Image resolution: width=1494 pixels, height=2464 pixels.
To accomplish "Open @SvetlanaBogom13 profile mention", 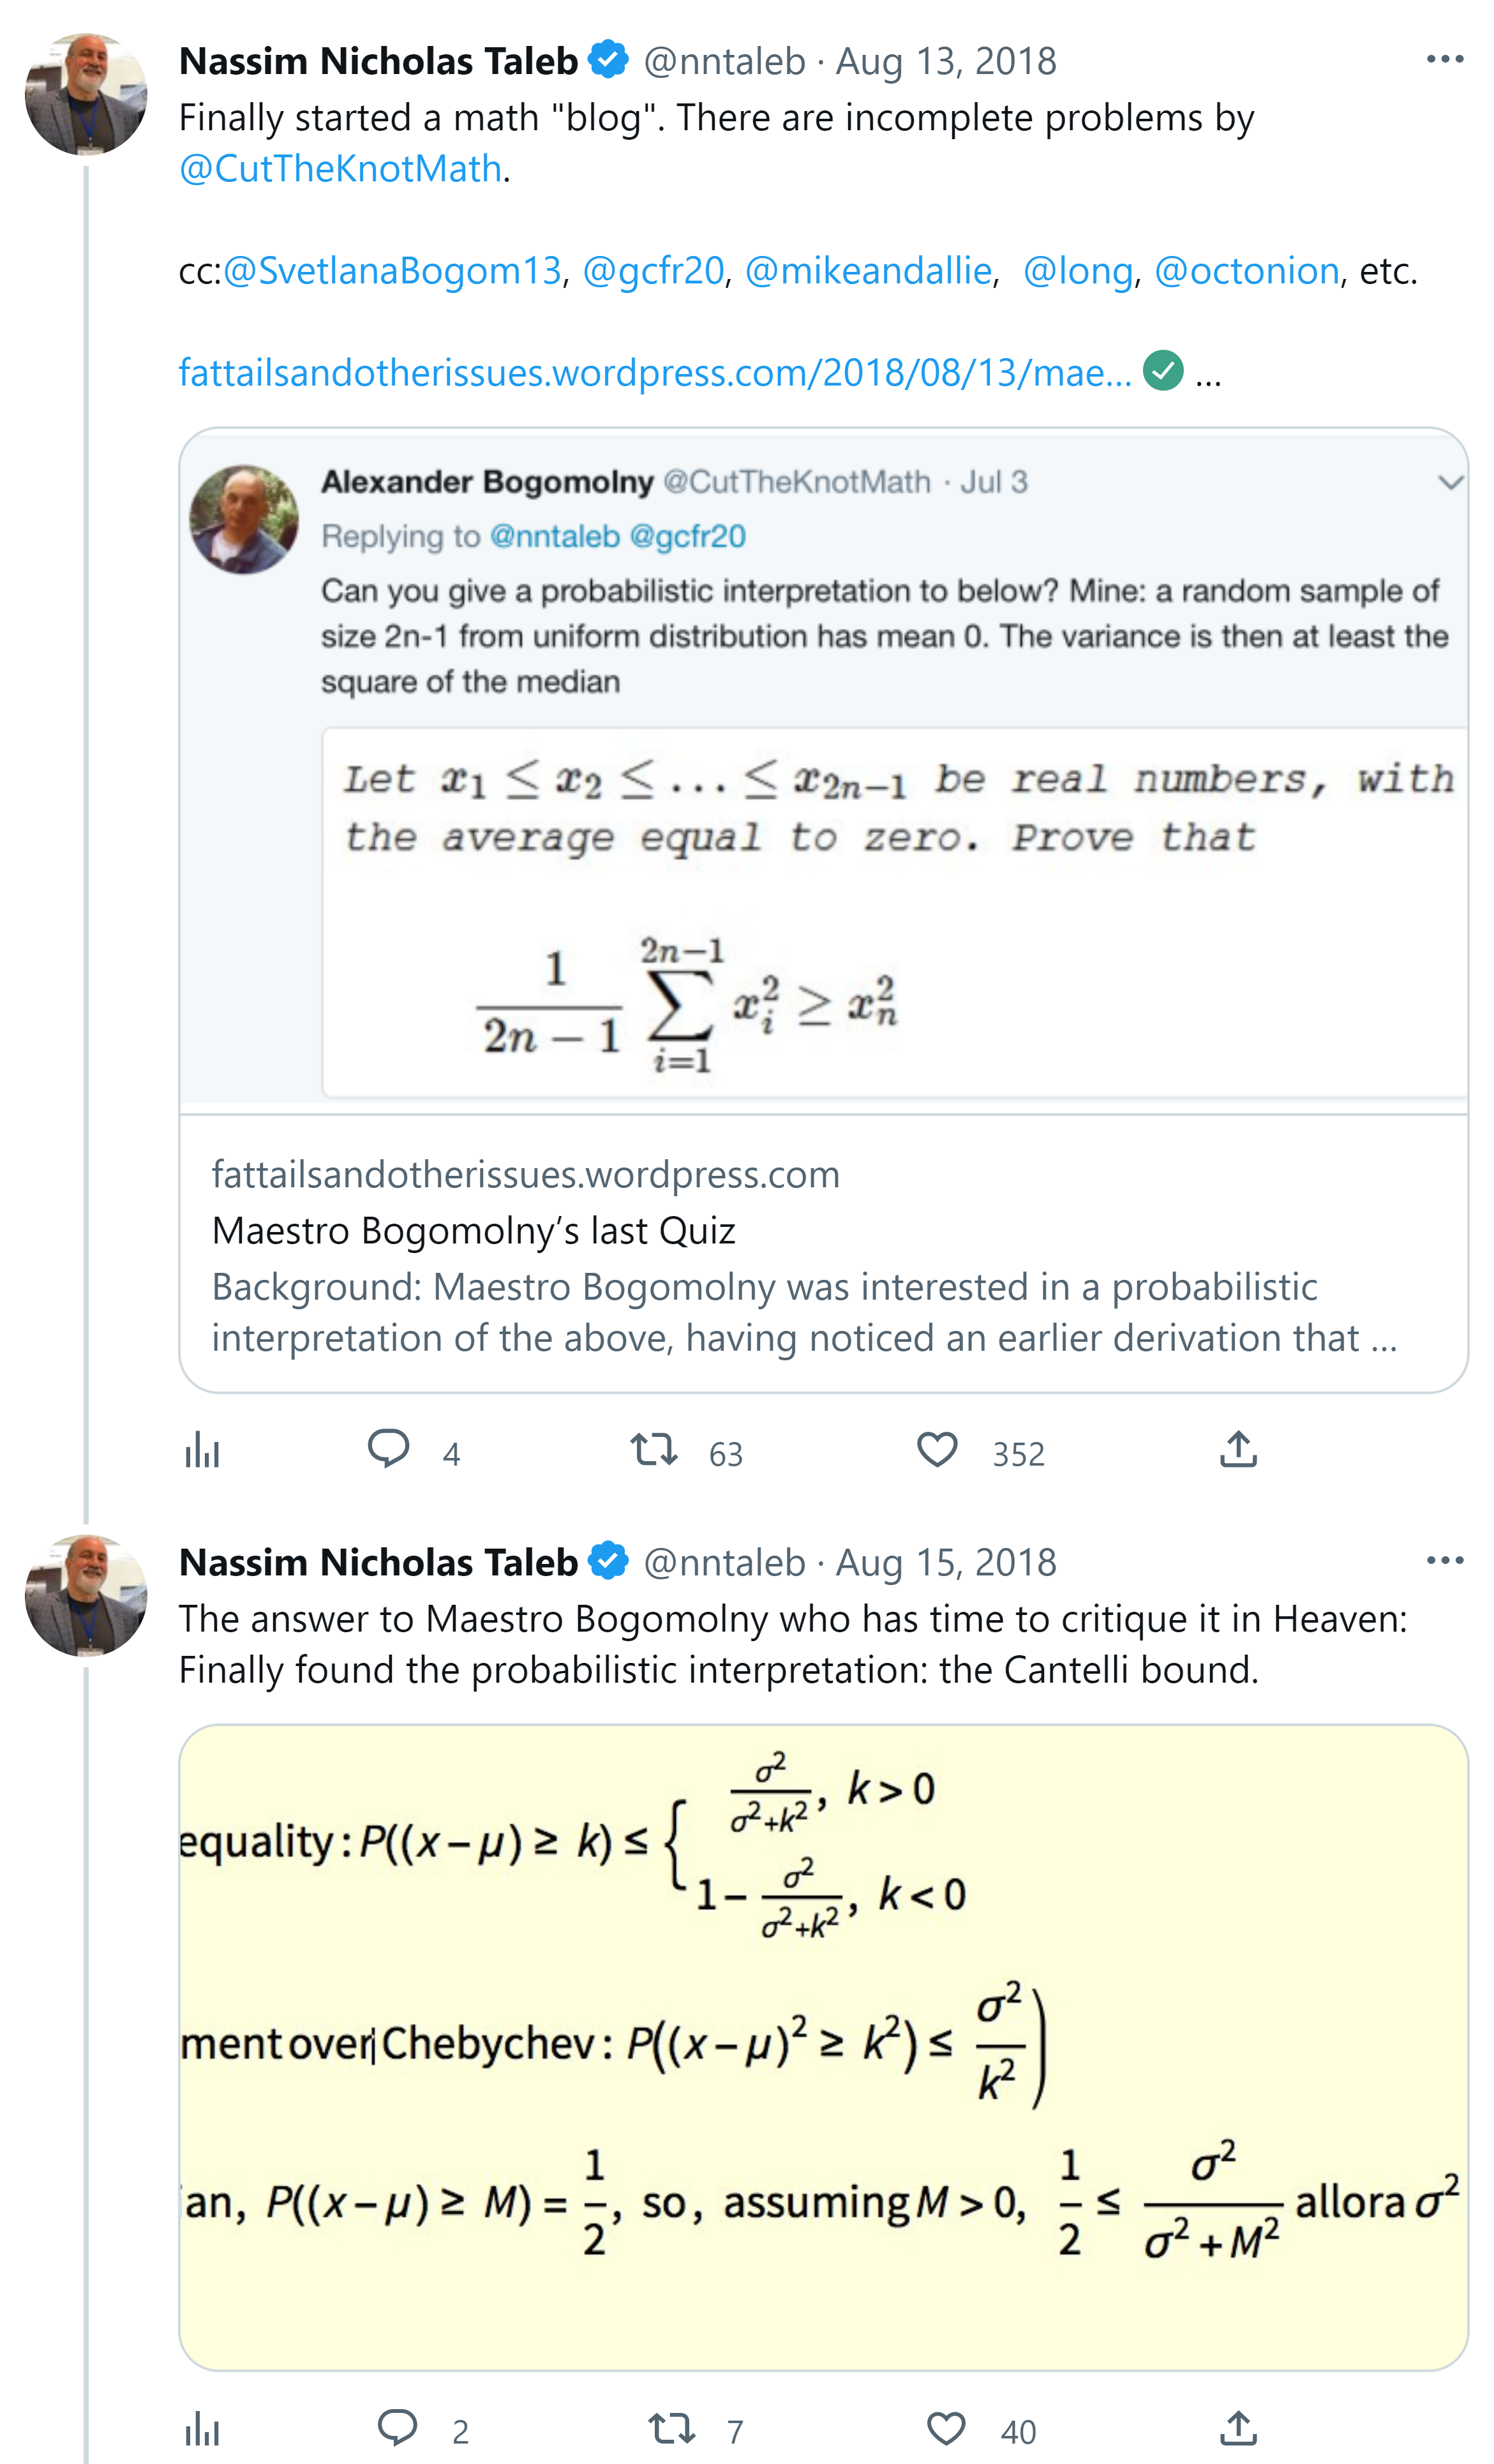I will pyautogui.click(x=392, y=271).
